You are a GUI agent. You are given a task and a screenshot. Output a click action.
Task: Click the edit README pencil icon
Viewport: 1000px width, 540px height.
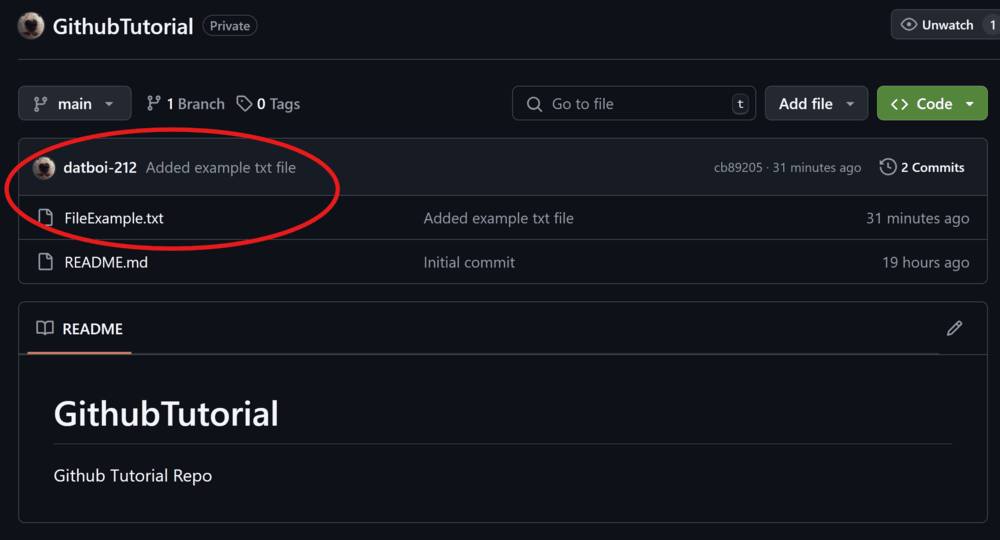click(x=954, y=328)
